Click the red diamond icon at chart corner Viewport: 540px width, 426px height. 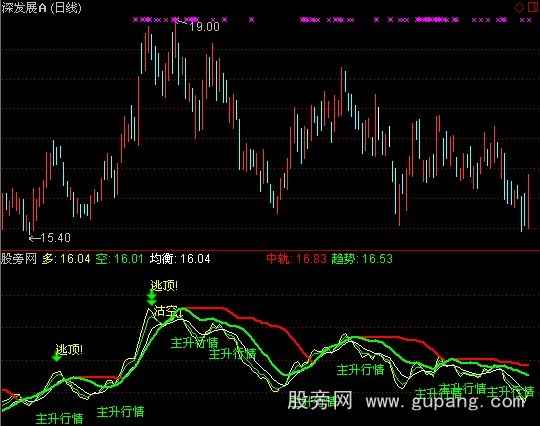tap(519, 8)
